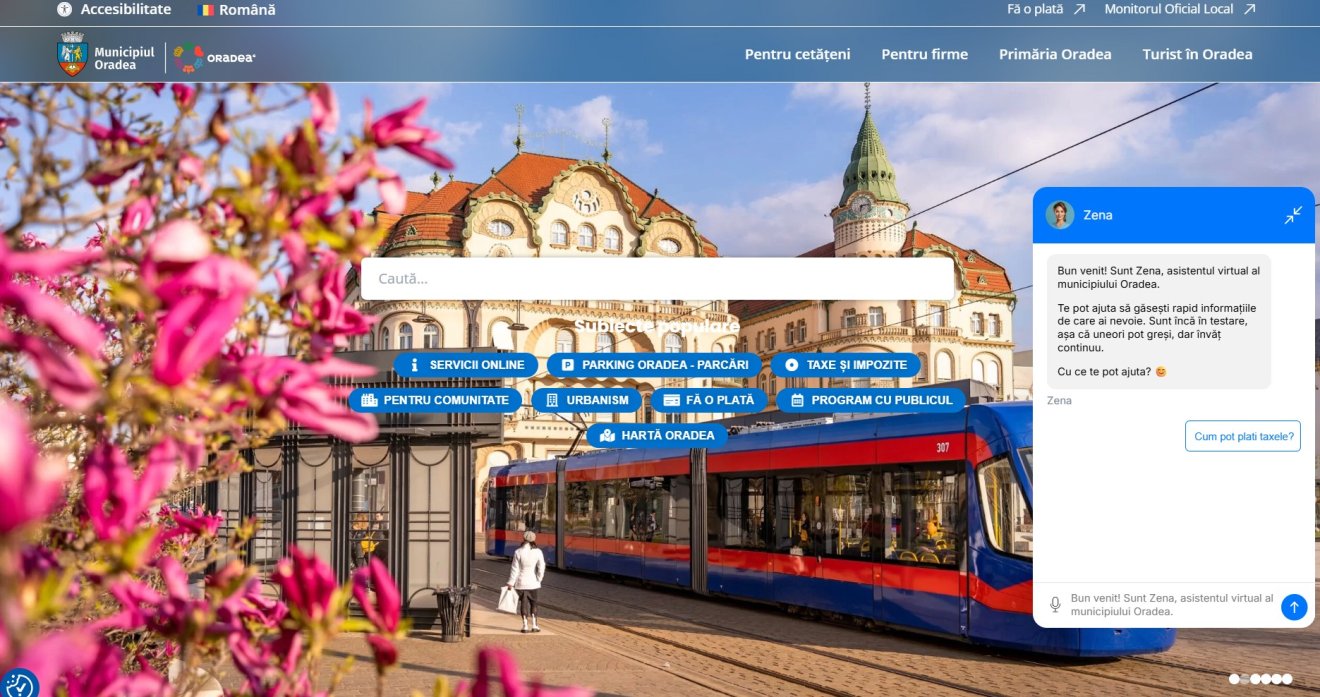Select the last carousel slide dot
Screen dimensions: 1320x697
[1287, 679]
